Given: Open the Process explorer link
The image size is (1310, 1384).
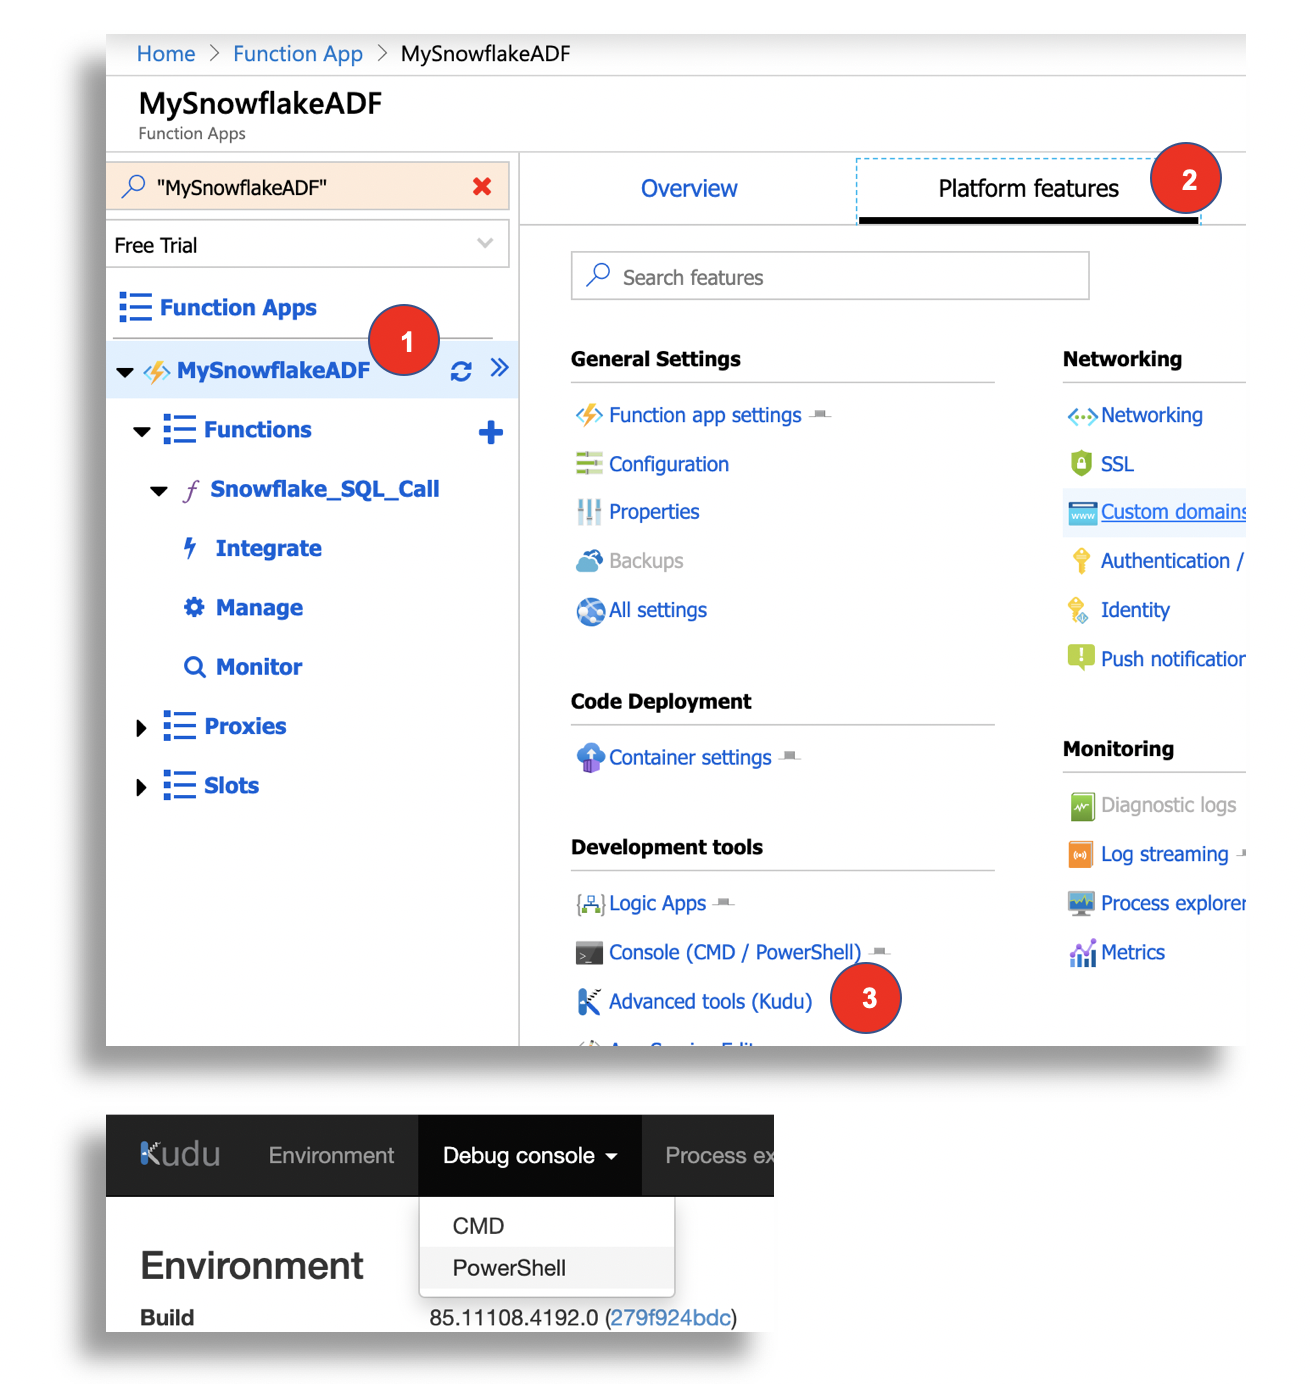Looking at the screenshot, I should pos(1173,903).
